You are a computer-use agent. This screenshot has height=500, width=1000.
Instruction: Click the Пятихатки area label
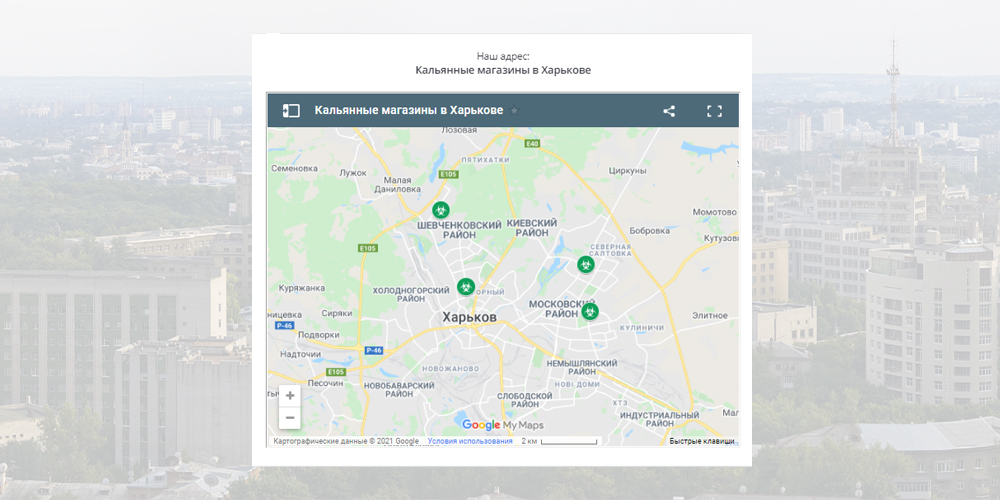[485, 160]
